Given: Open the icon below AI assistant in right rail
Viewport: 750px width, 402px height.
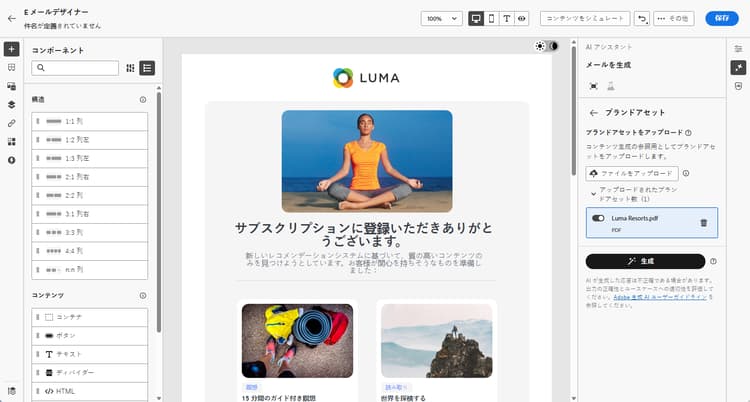Looking at the screenshot, I should click(x=738, y=86).
